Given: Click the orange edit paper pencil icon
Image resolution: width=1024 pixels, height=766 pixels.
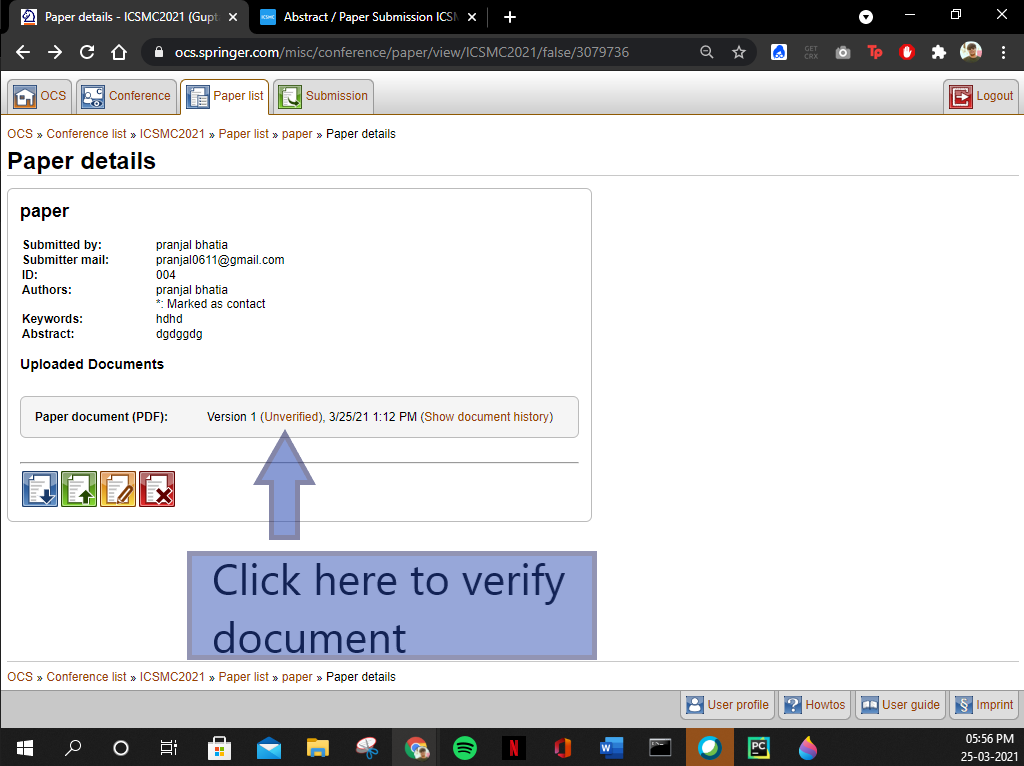Looking at the screenshot, I should coord(118,489).
